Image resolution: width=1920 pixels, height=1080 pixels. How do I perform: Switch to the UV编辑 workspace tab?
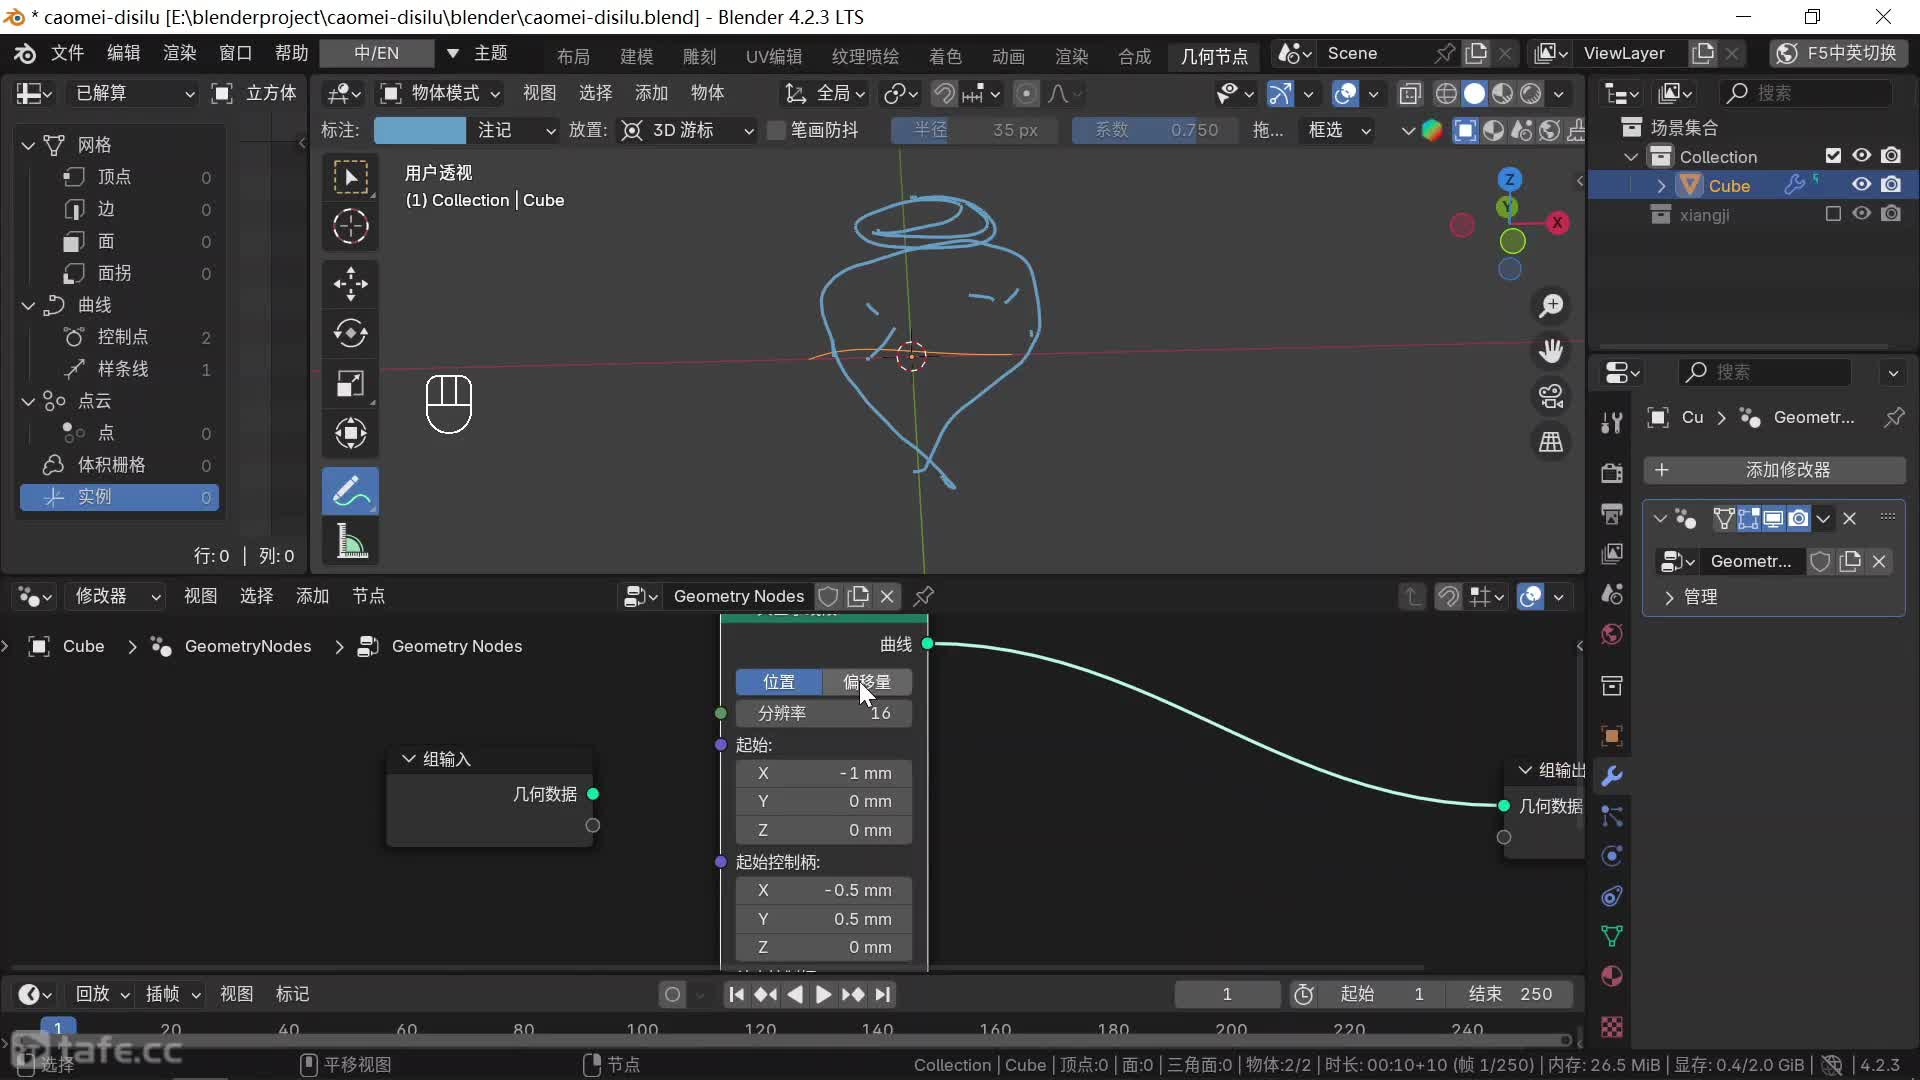(x=773, y=56)
